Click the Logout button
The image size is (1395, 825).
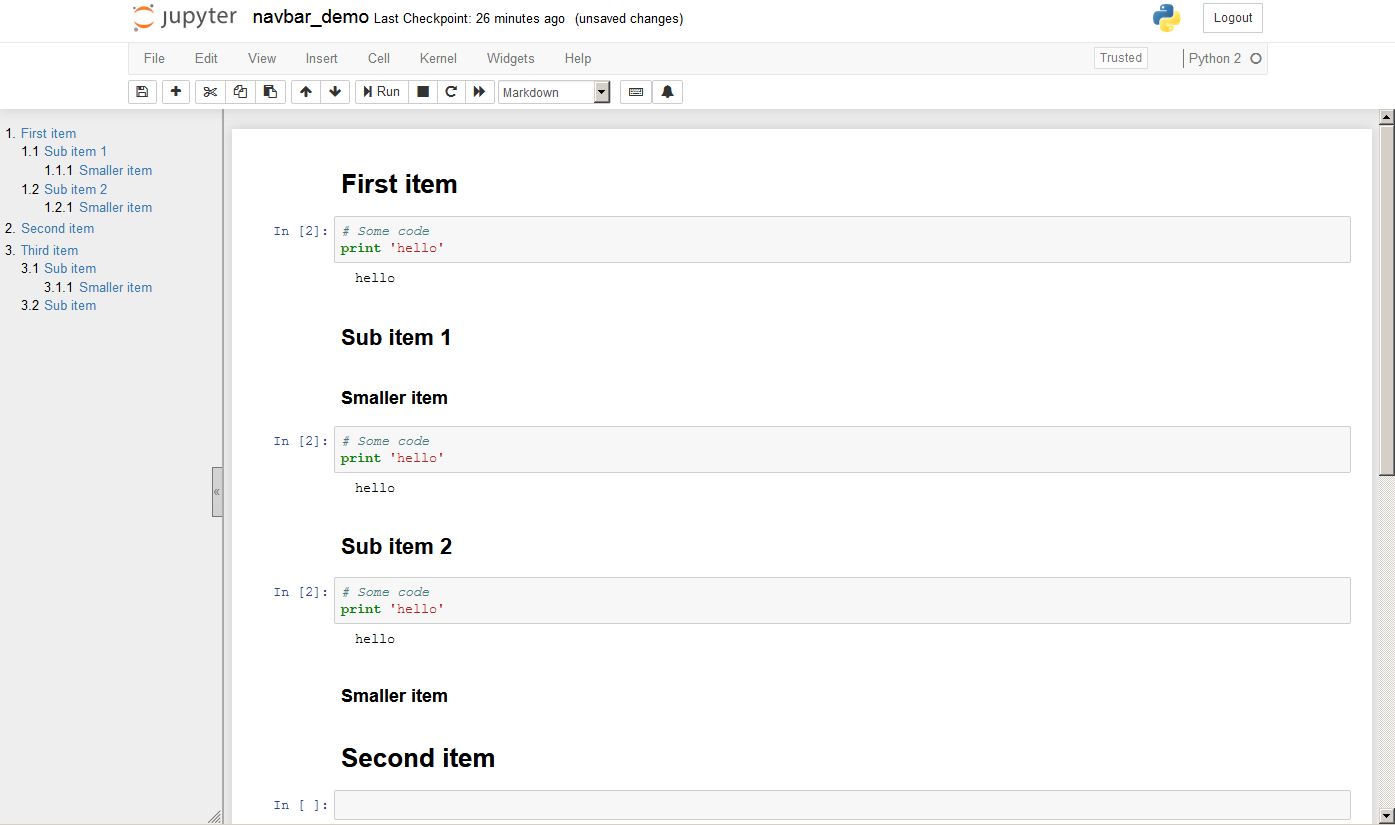tap(1232, 17)
